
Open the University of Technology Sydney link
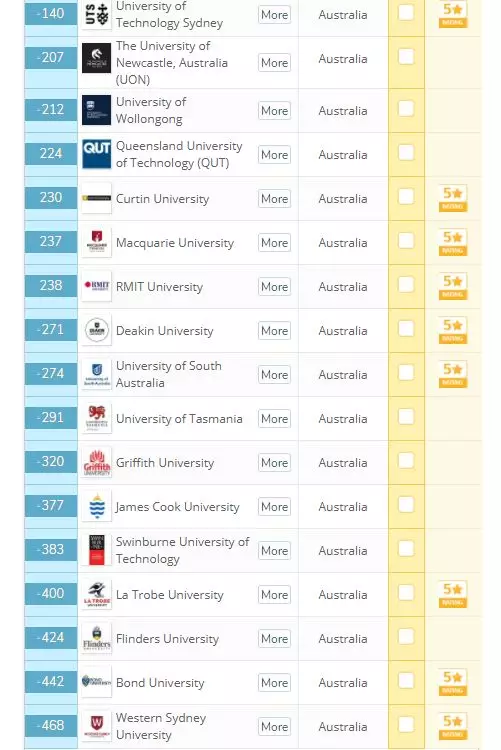tap(169, 14)
